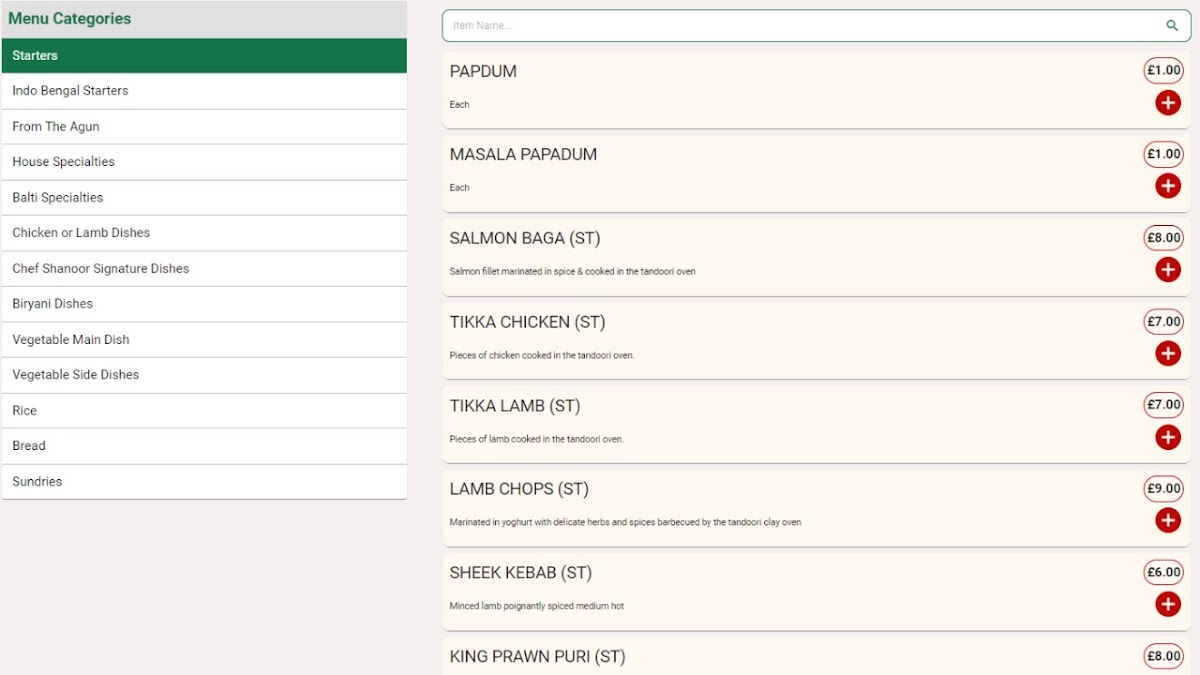Open Chef Shanoor Signature Dishes
The image size is (1200, 675).
[x=204, y=269]
